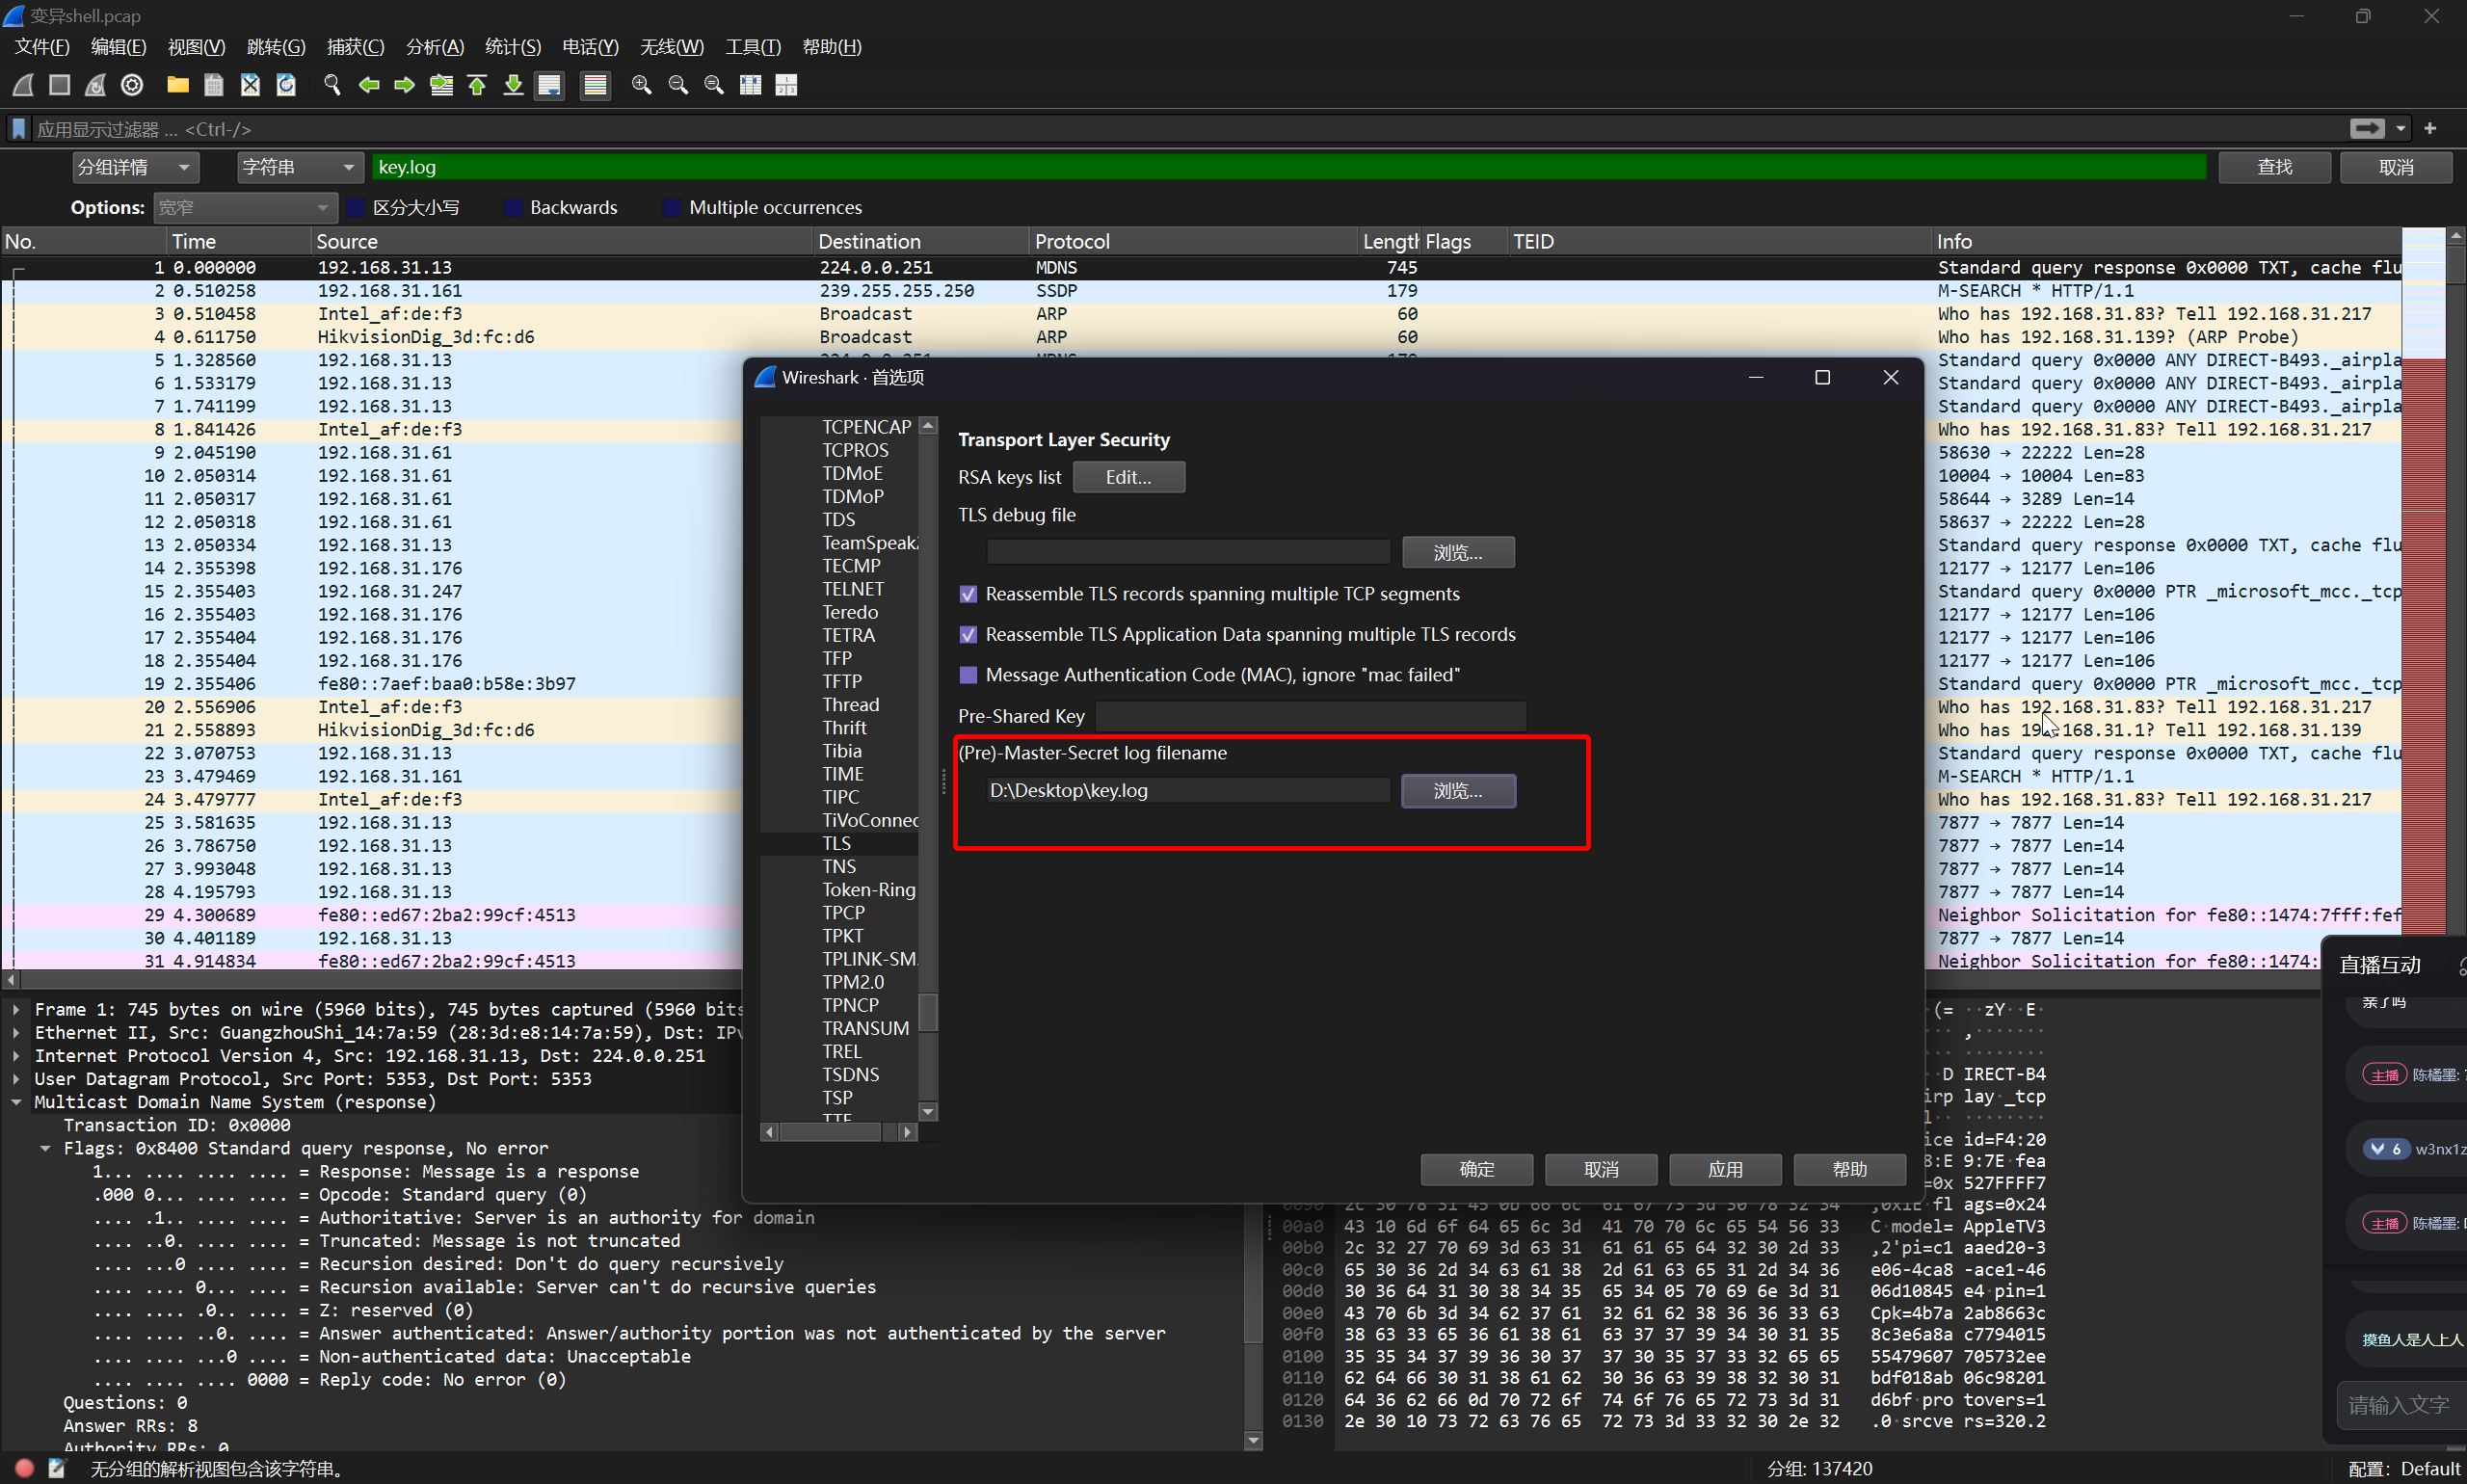
Task: Reload the capture file
Action: click(x=286, y=85)
